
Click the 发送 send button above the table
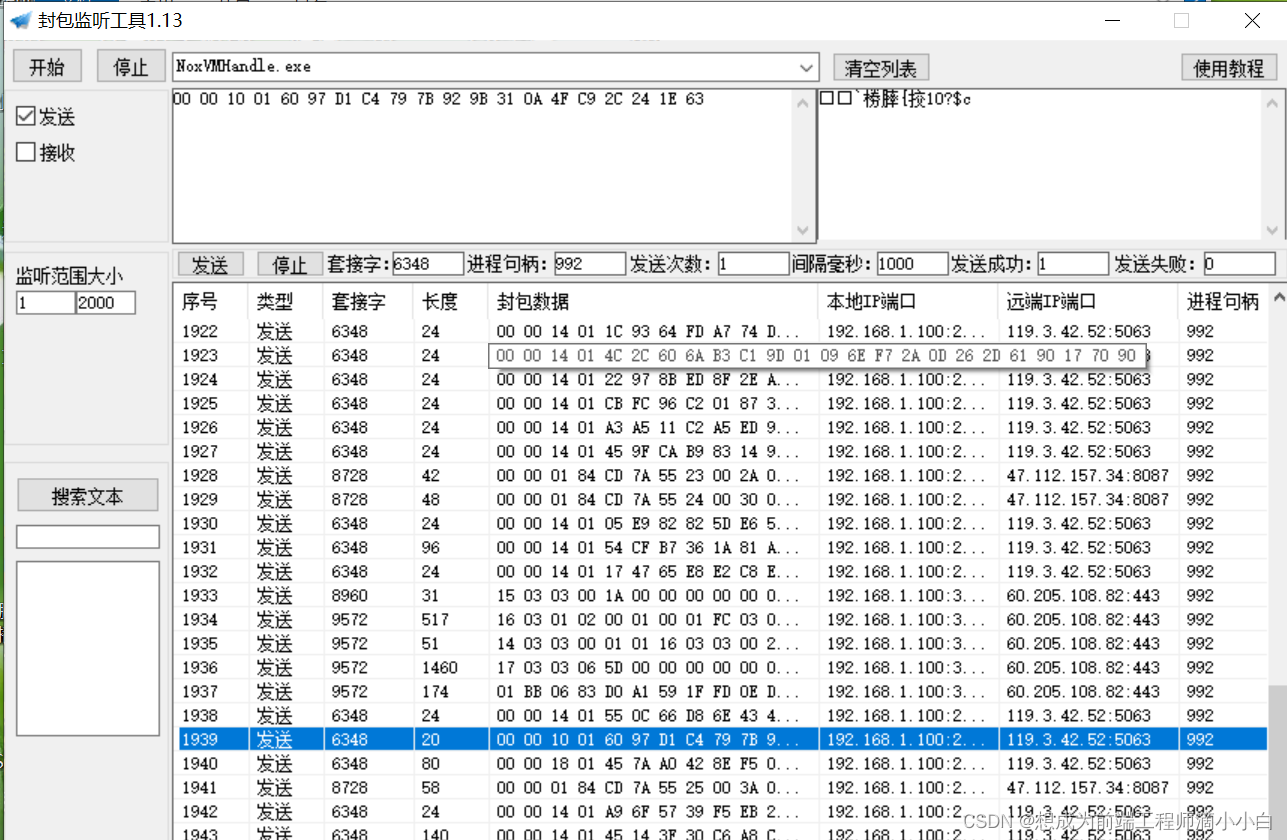click(210, 264)
